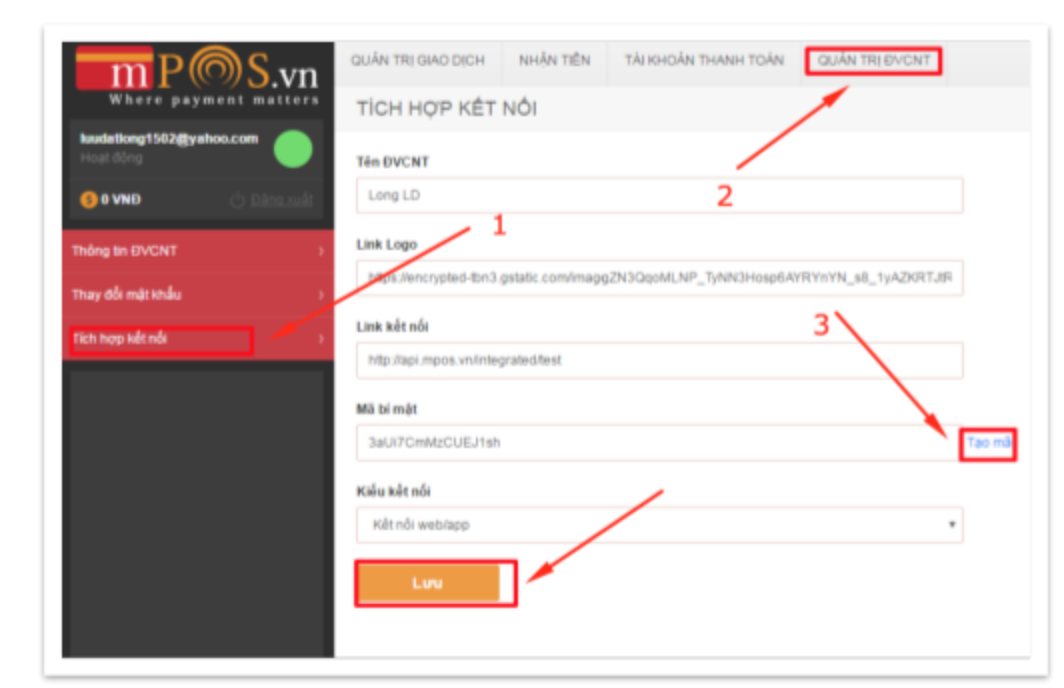Viewport: 1064px width, 688px height.
Task: Click the mPOS.vn logo
Action: click(x=197, y=75)
